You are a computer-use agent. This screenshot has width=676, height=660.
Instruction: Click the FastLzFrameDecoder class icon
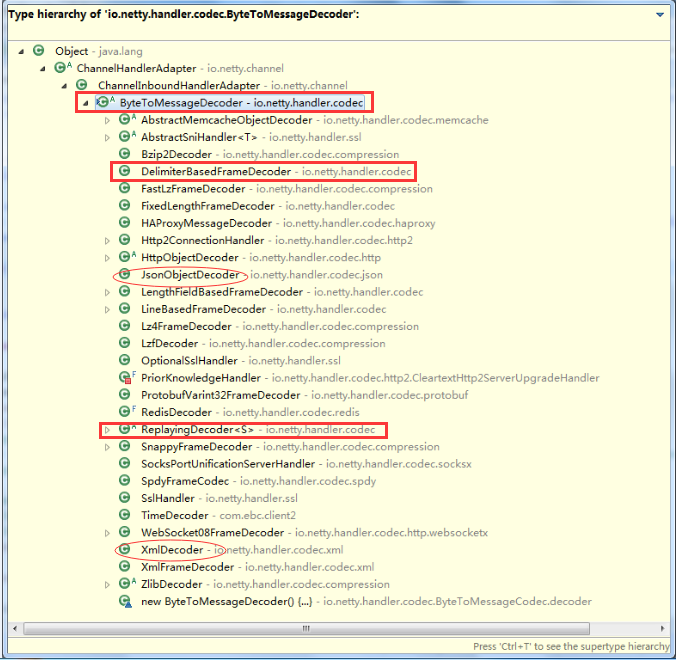[x=125, y=188]
